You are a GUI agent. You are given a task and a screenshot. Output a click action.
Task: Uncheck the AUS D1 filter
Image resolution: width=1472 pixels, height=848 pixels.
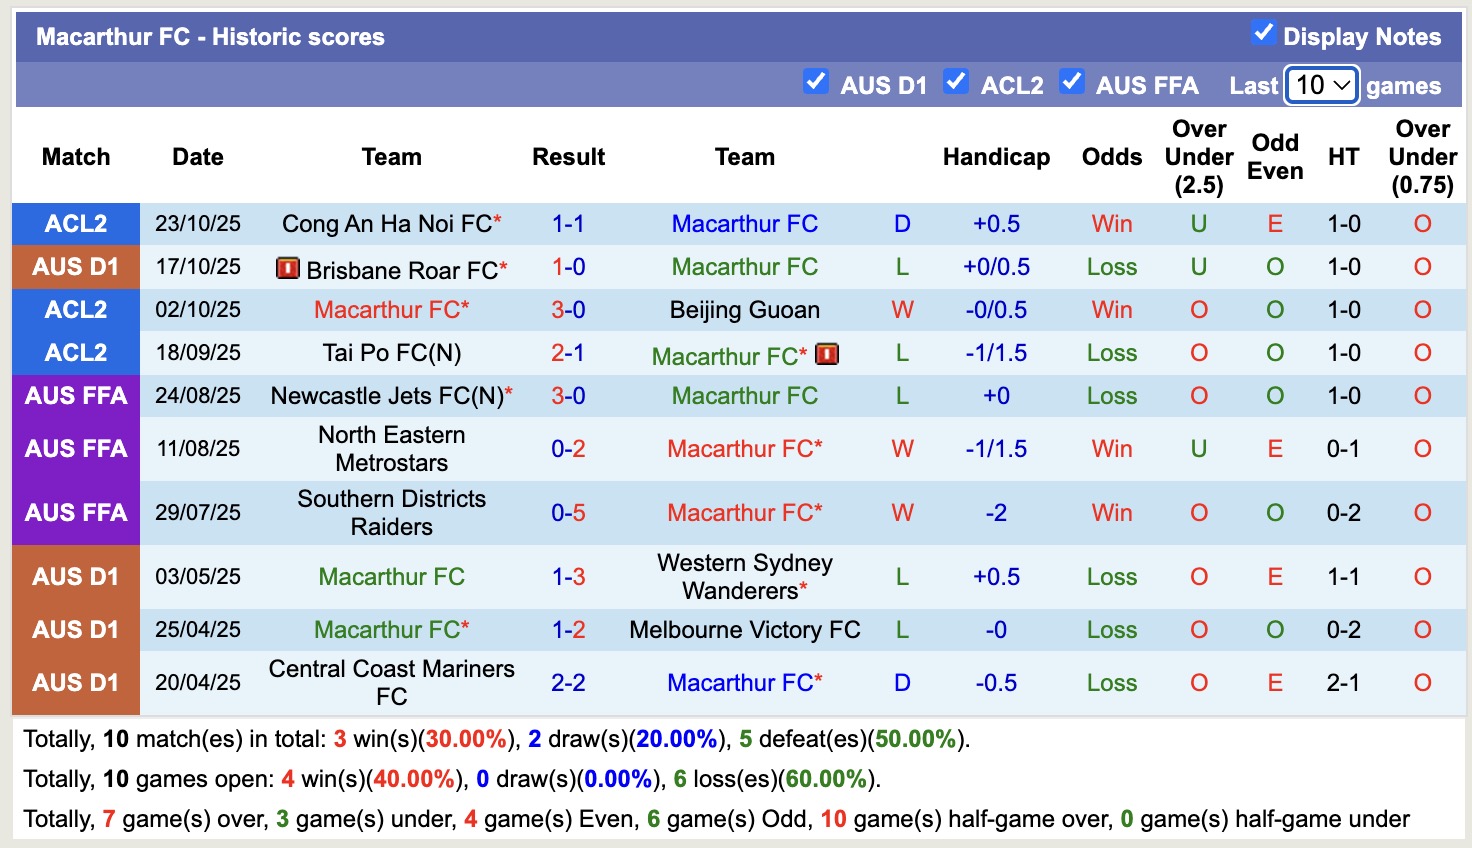pos(816,83)
